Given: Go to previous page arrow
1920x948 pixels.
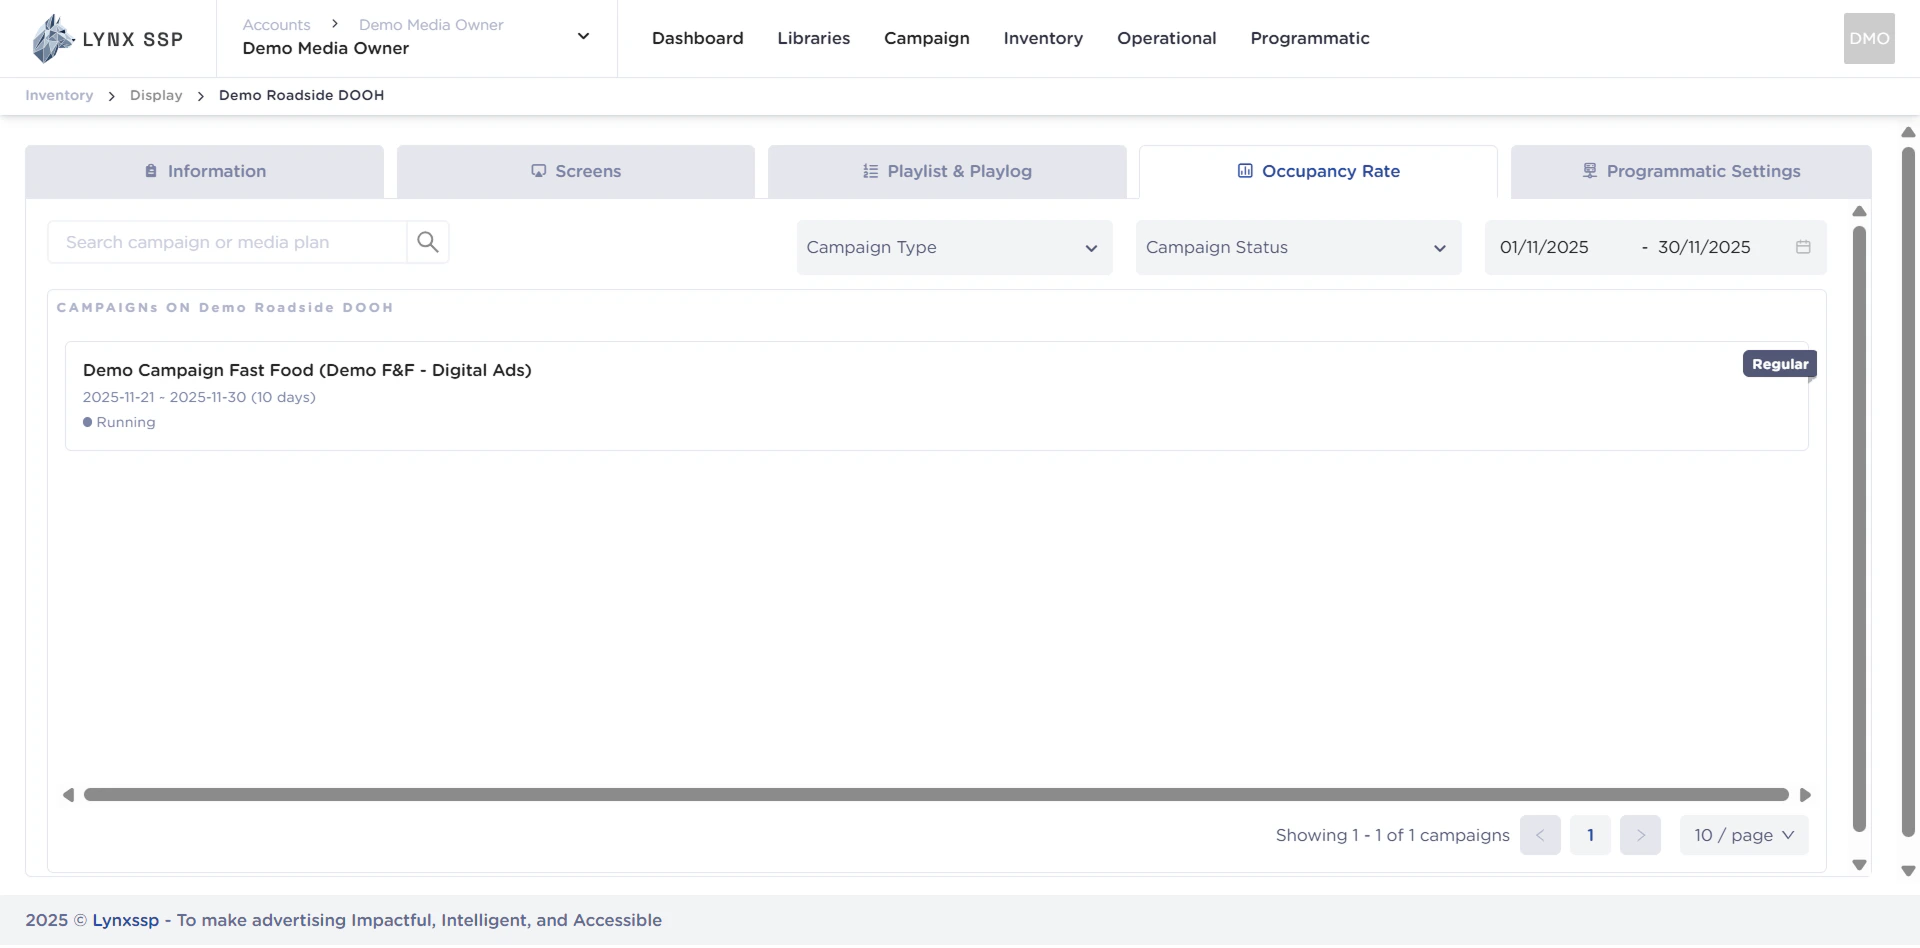Looking at the screenshot, I should tap(1540, 835).
